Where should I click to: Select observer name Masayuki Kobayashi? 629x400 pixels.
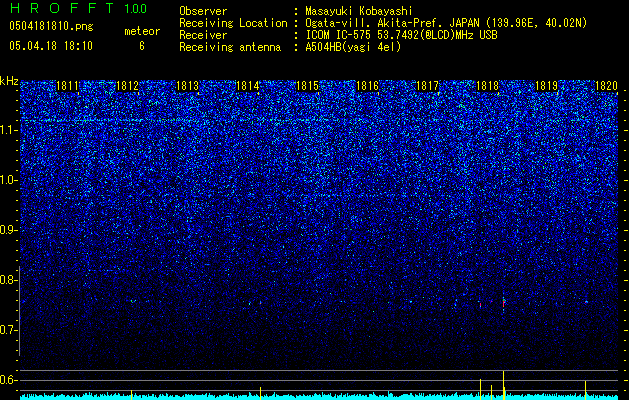pyautogui.click(x=359, y=11)
